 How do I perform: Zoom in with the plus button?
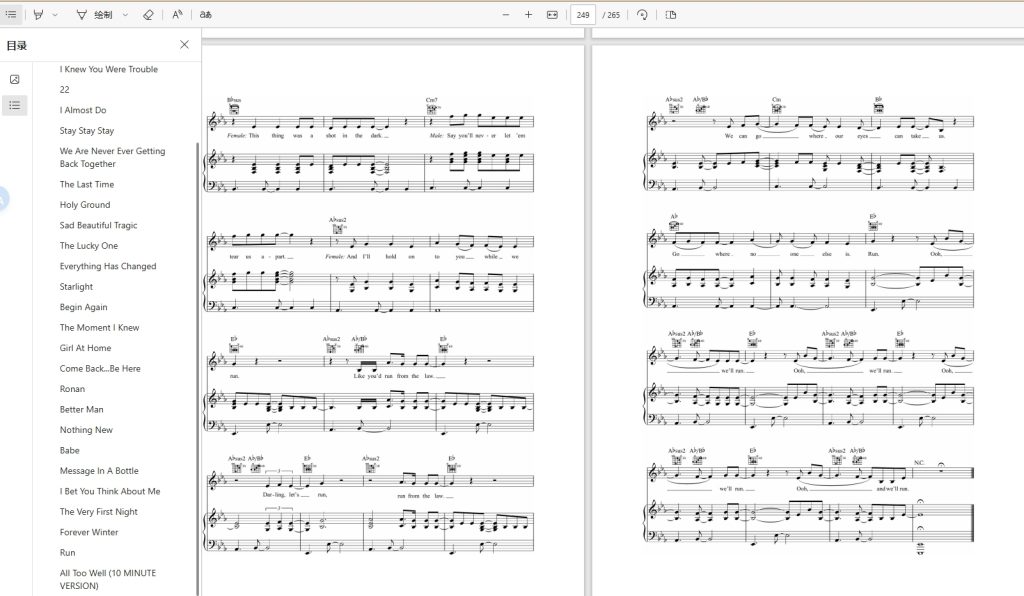(x=528, y=14)
